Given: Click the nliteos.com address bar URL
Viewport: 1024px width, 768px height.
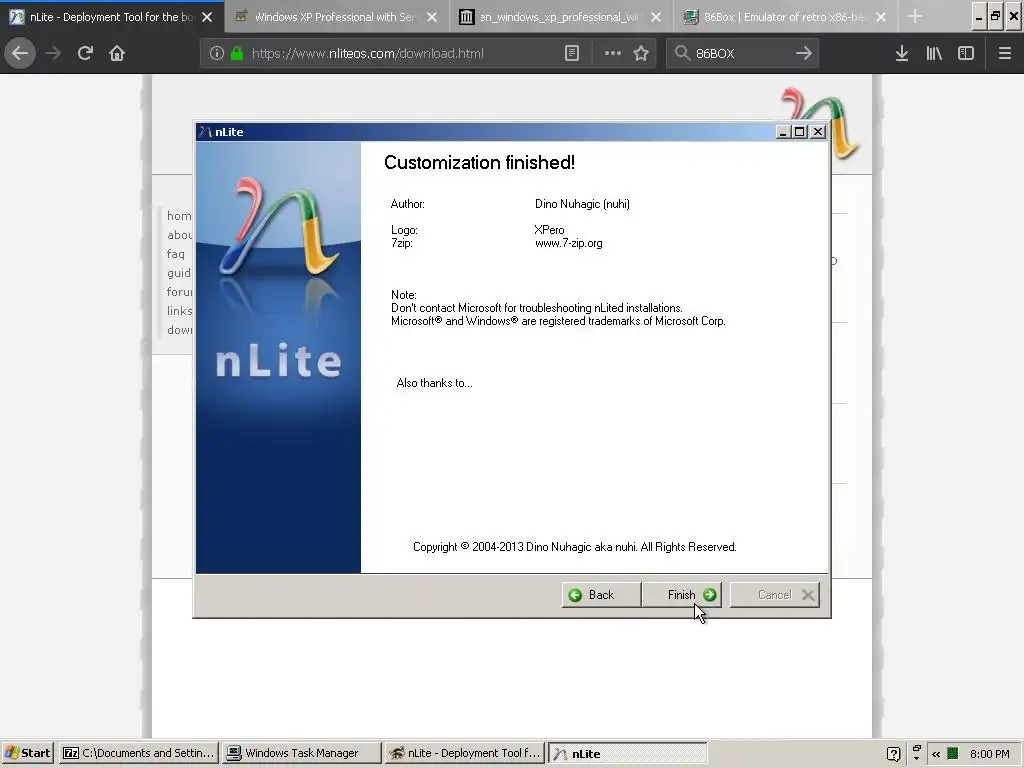Looking at the screenshot, I should 367,54.
